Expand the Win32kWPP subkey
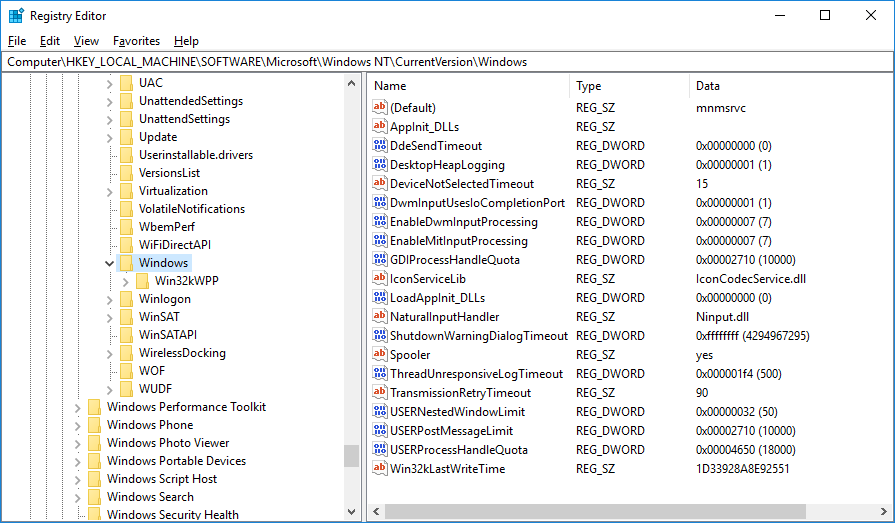The width and height of the screenshot is (895, 523). (x=126, y=281)
